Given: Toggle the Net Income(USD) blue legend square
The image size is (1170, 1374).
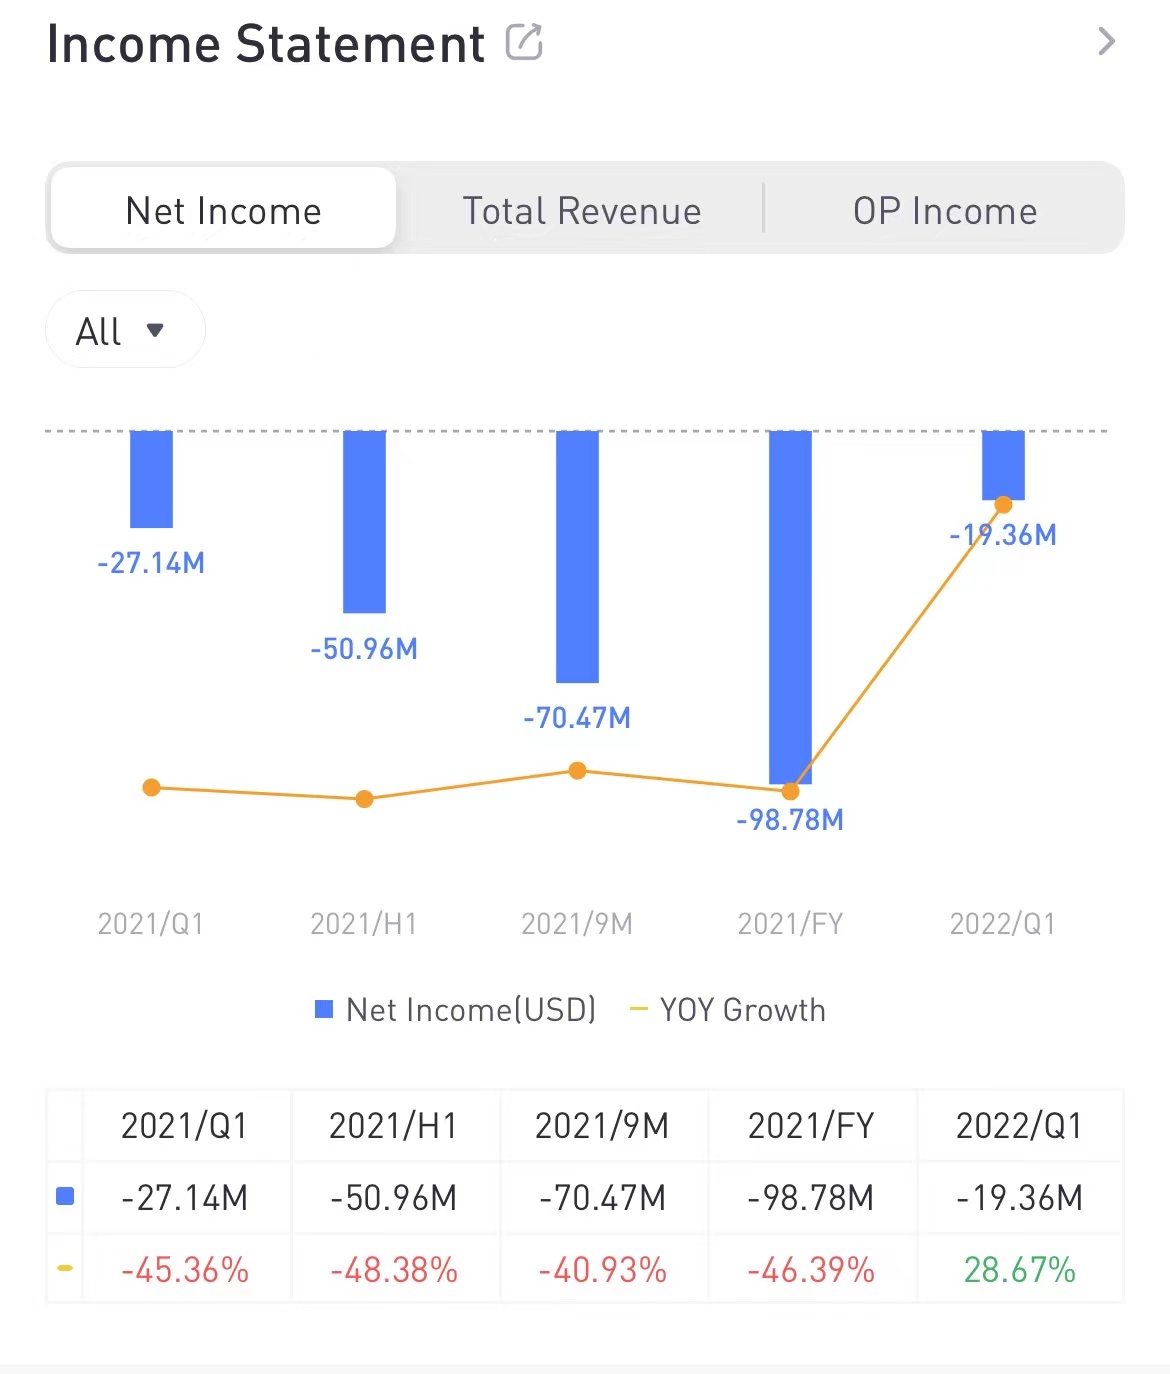Looking at the screenshot, I should (x=324, y=1009).
